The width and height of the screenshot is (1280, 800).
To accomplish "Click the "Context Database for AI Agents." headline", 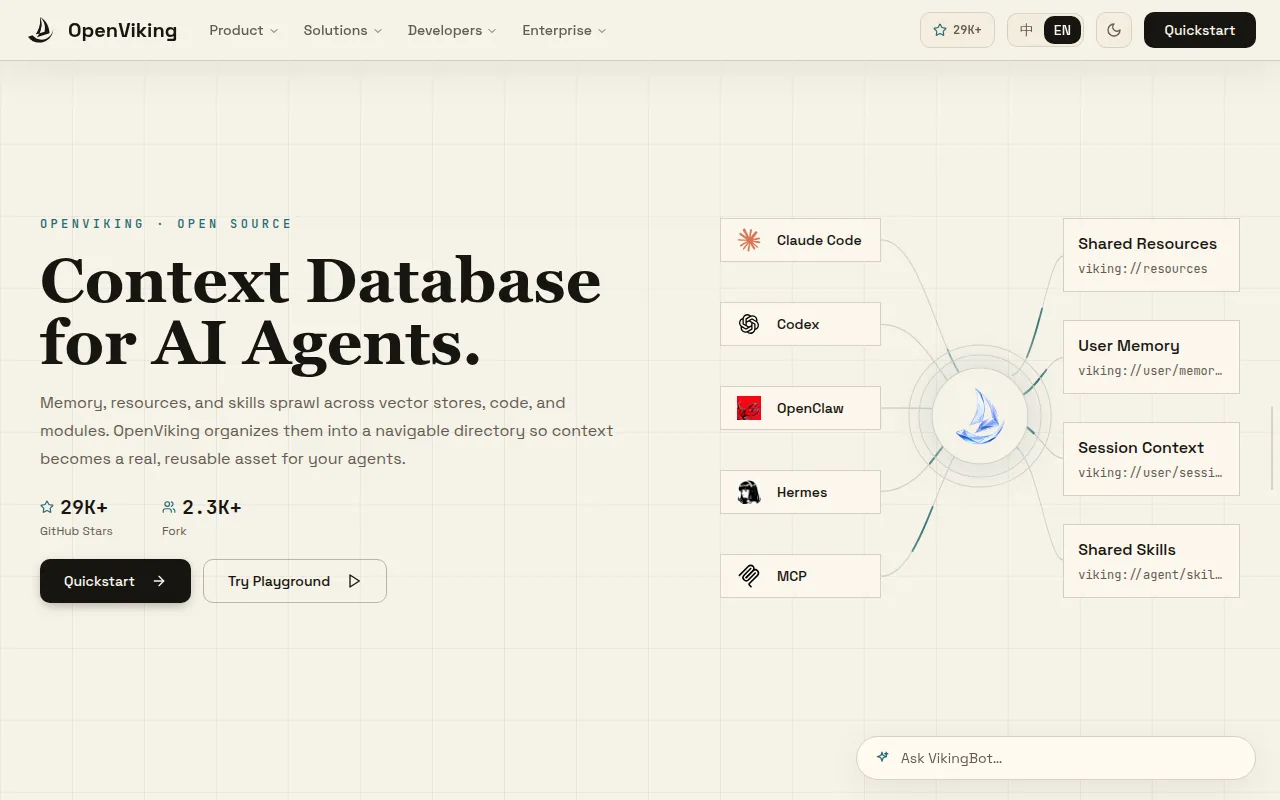I will click(x=320, y=311).
